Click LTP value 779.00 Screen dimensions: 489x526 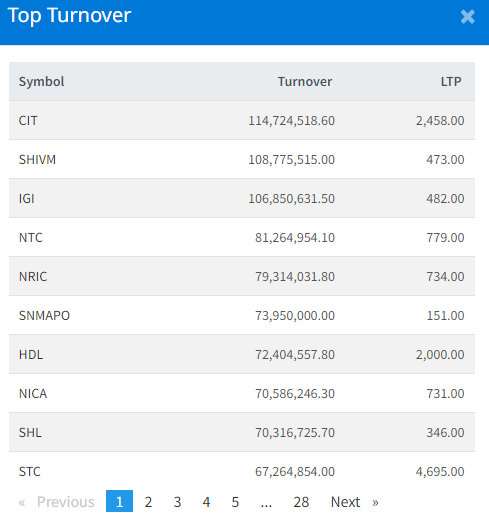[x=445, y=238]
